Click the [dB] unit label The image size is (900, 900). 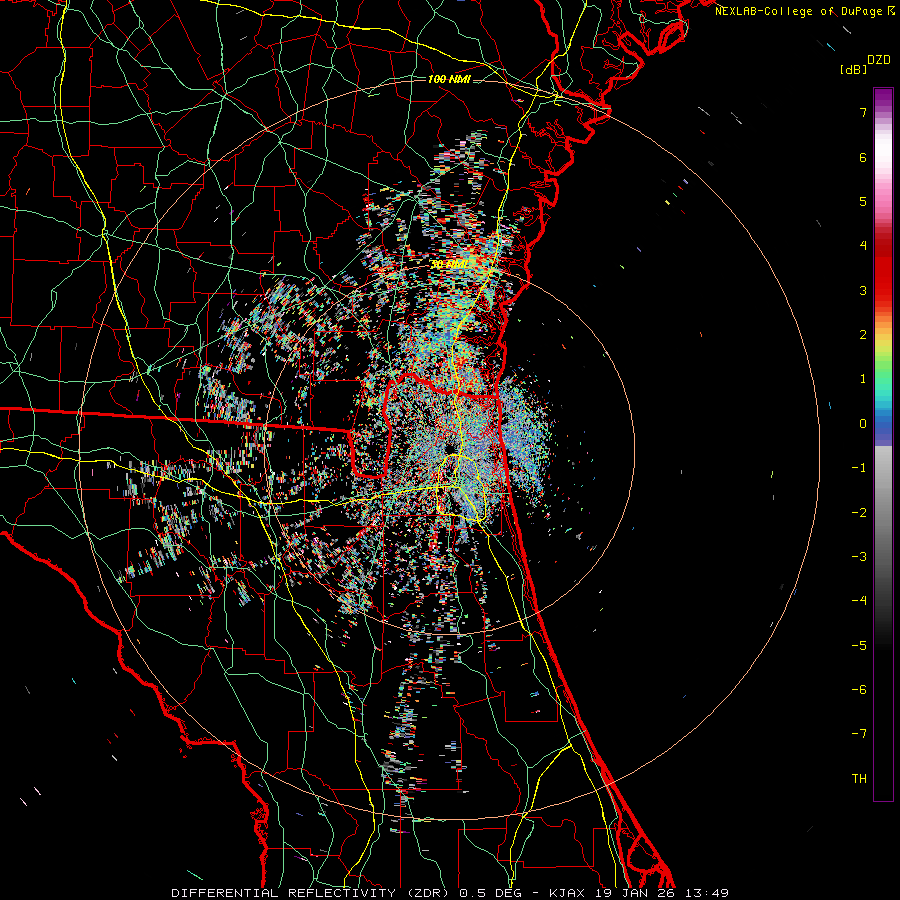[853, 69]
